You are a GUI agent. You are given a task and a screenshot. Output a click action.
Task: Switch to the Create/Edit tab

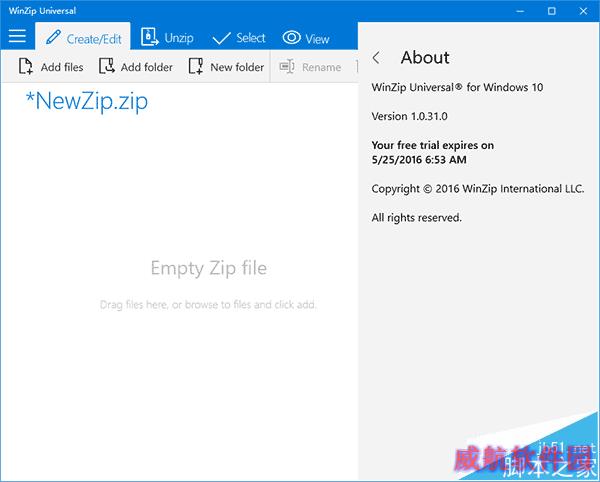click(83, 37)
